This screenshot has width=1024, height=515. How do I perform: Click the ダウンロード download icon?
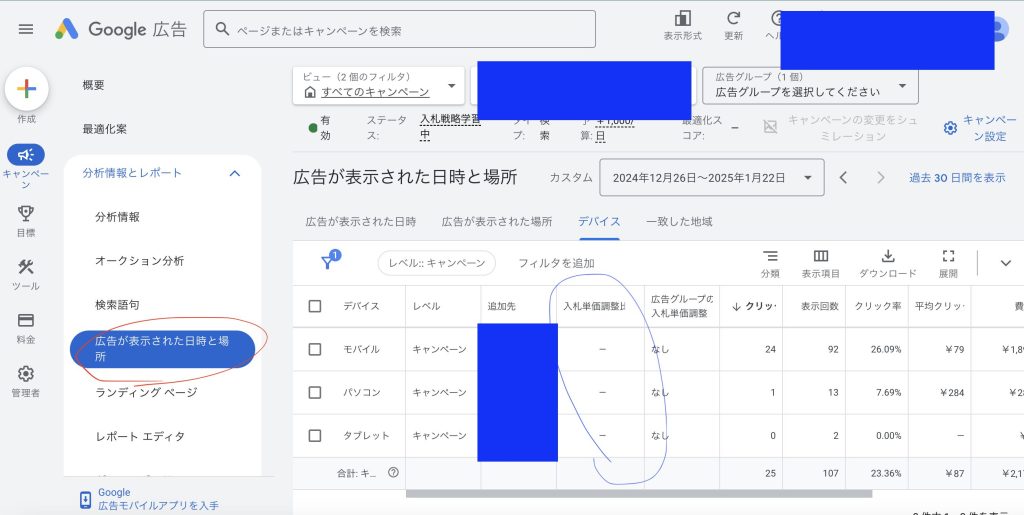887,257
